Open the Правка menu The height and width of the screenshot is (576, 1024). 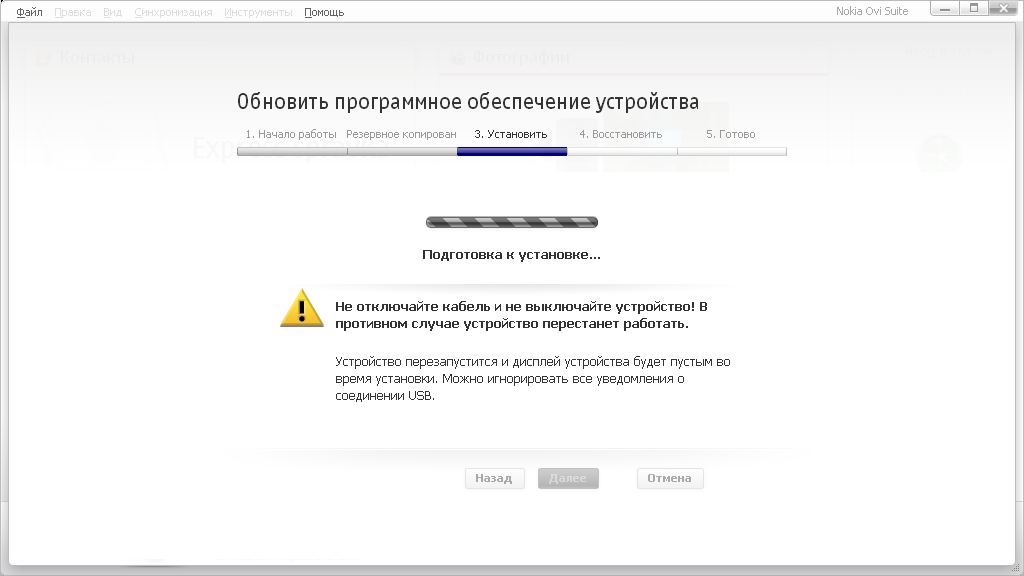click(x=73, y=12)
